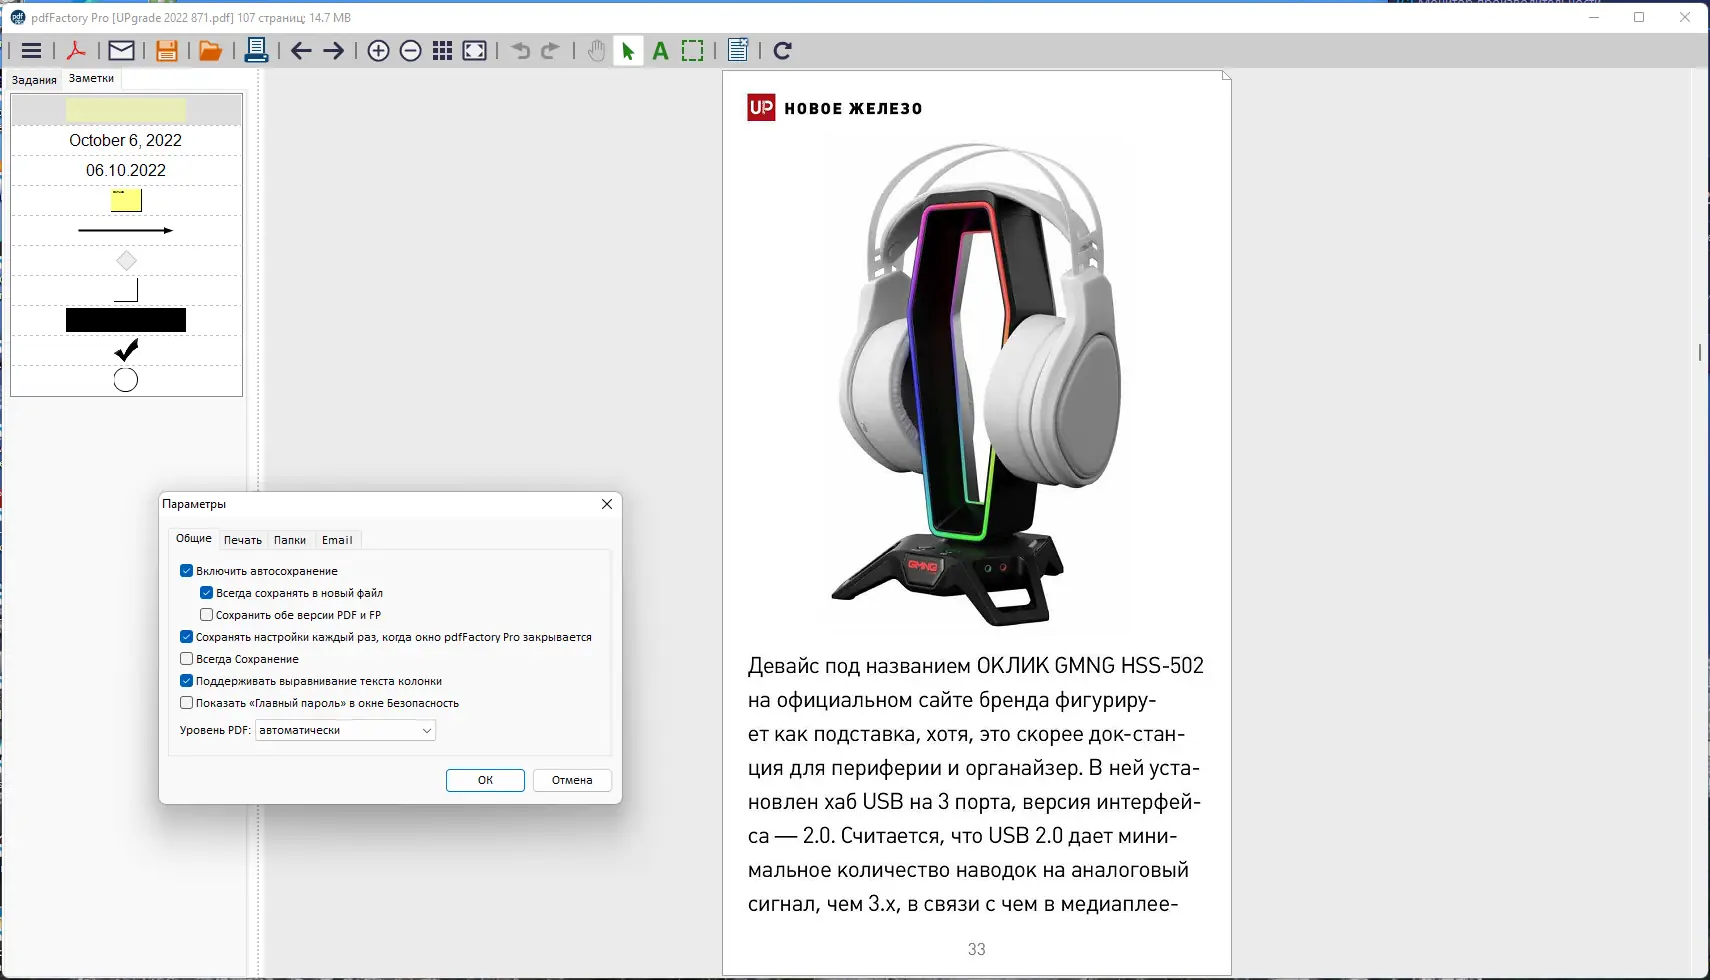Zoom in with the plus circle icon
Screen dimensions: 1710x980
coord(378,51)
